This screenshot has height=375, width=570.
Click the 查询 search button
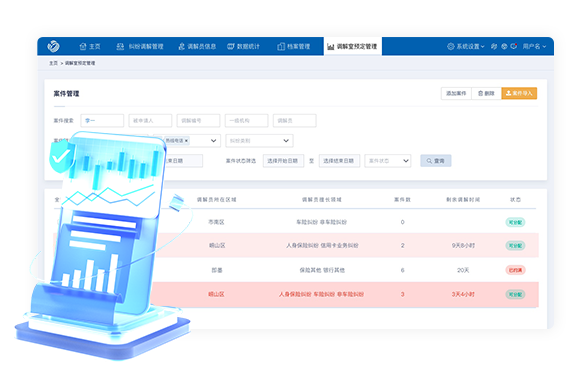tap(436, 161)
